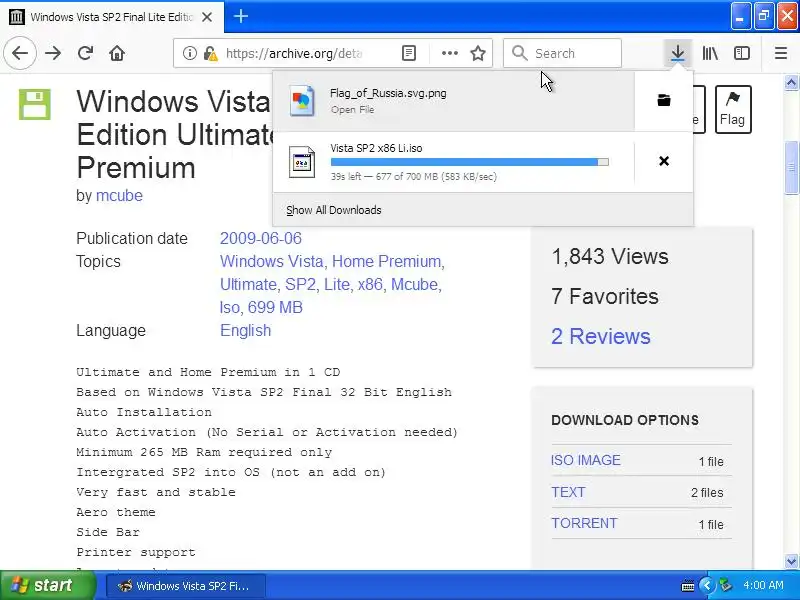The height and width of the screenshot is (600, 800).
Task: Go back with the browser back arrow
Action: (x=20, y=53)
